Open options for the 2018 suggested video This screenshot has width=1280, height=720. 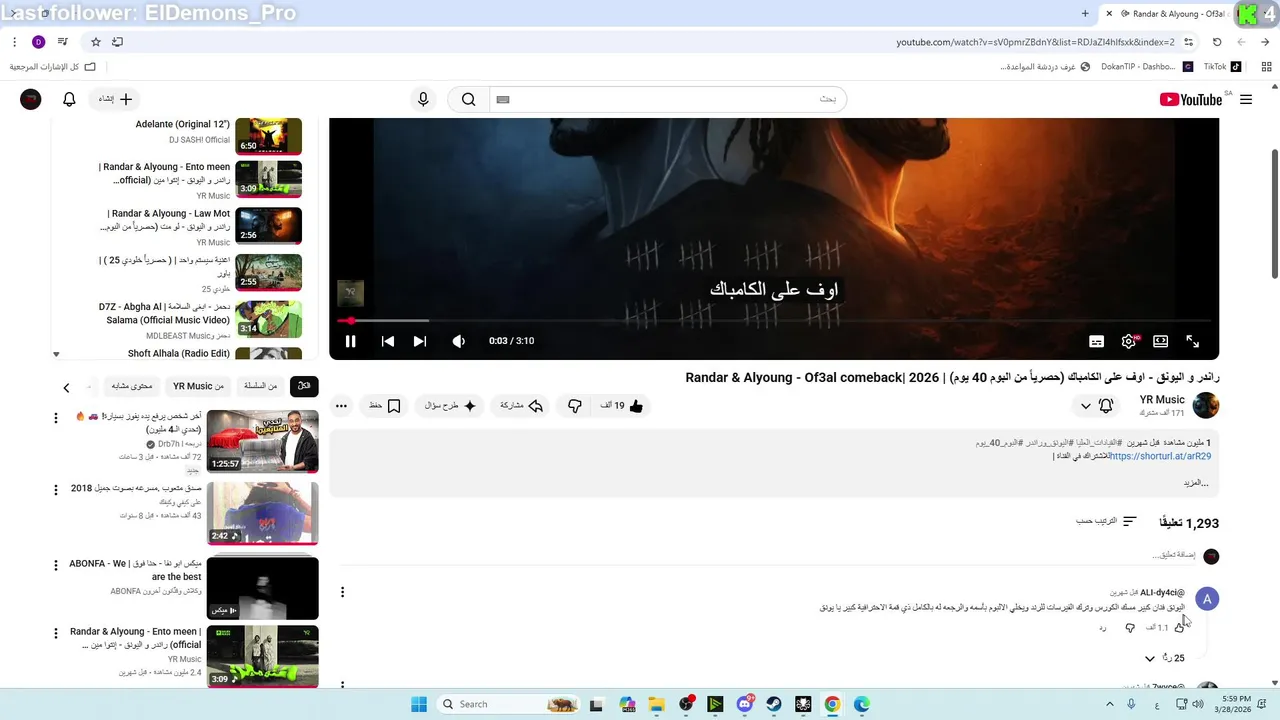pos(56,490)
